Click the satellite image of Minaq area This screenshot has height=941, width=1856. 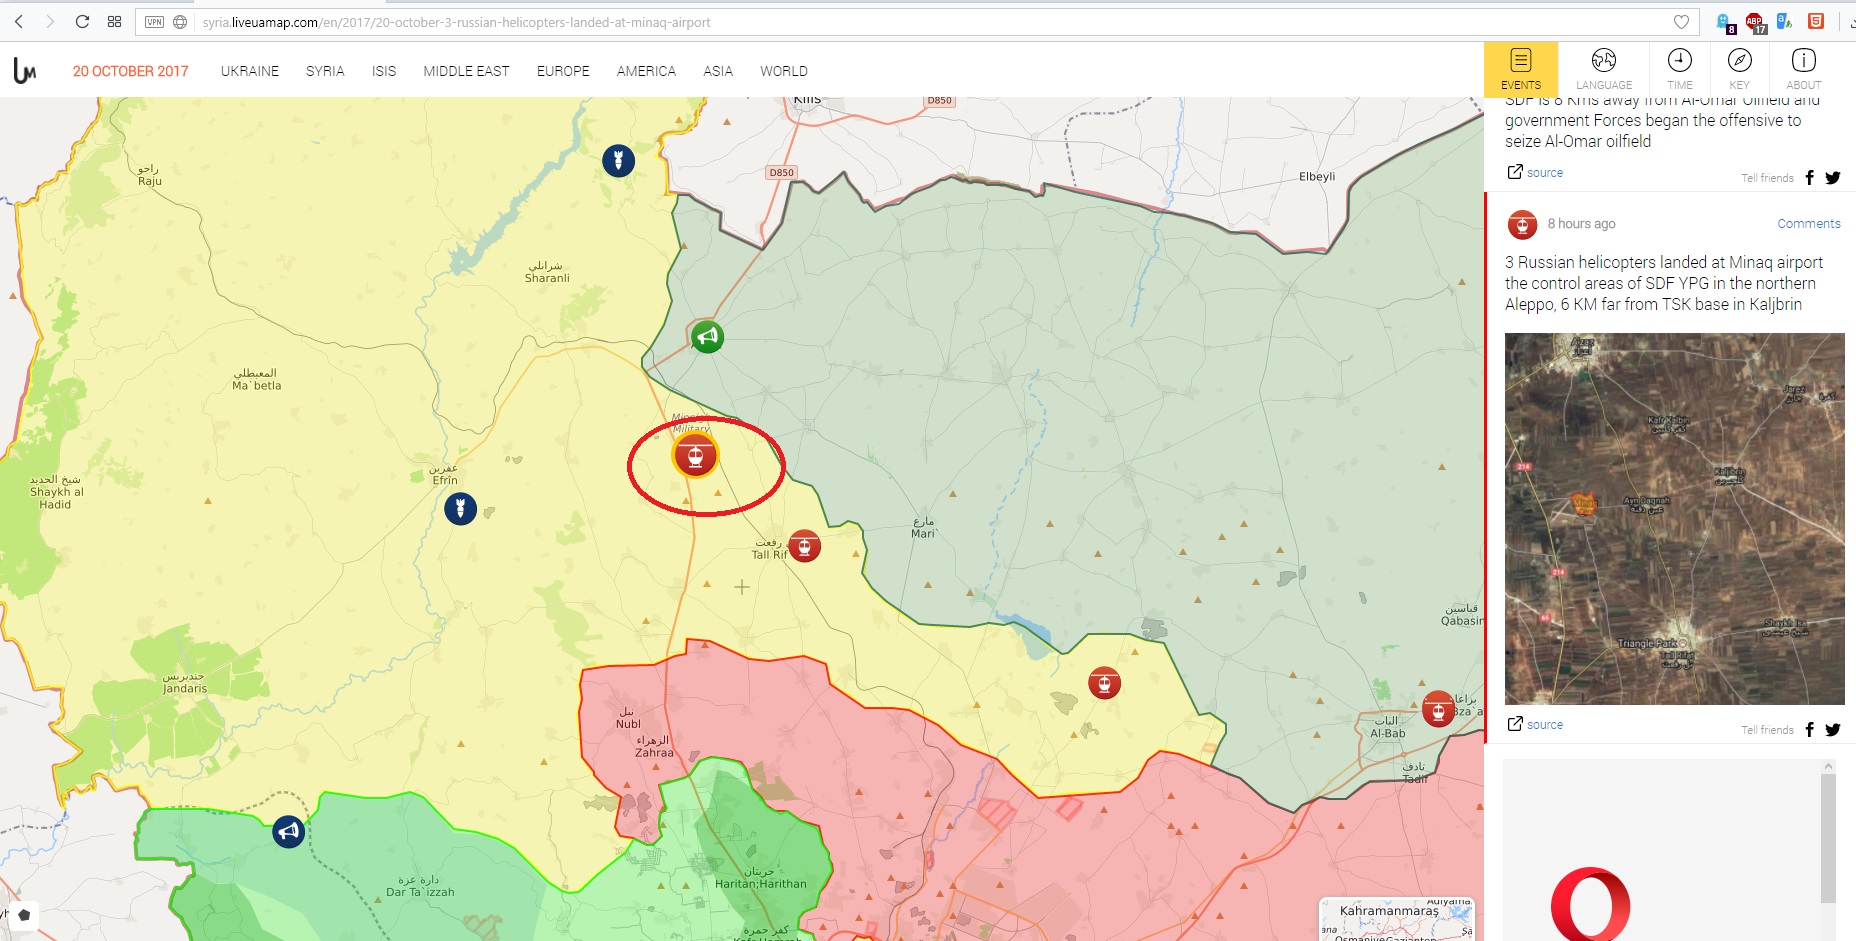pyautogui.click(x=1674, y=518)
